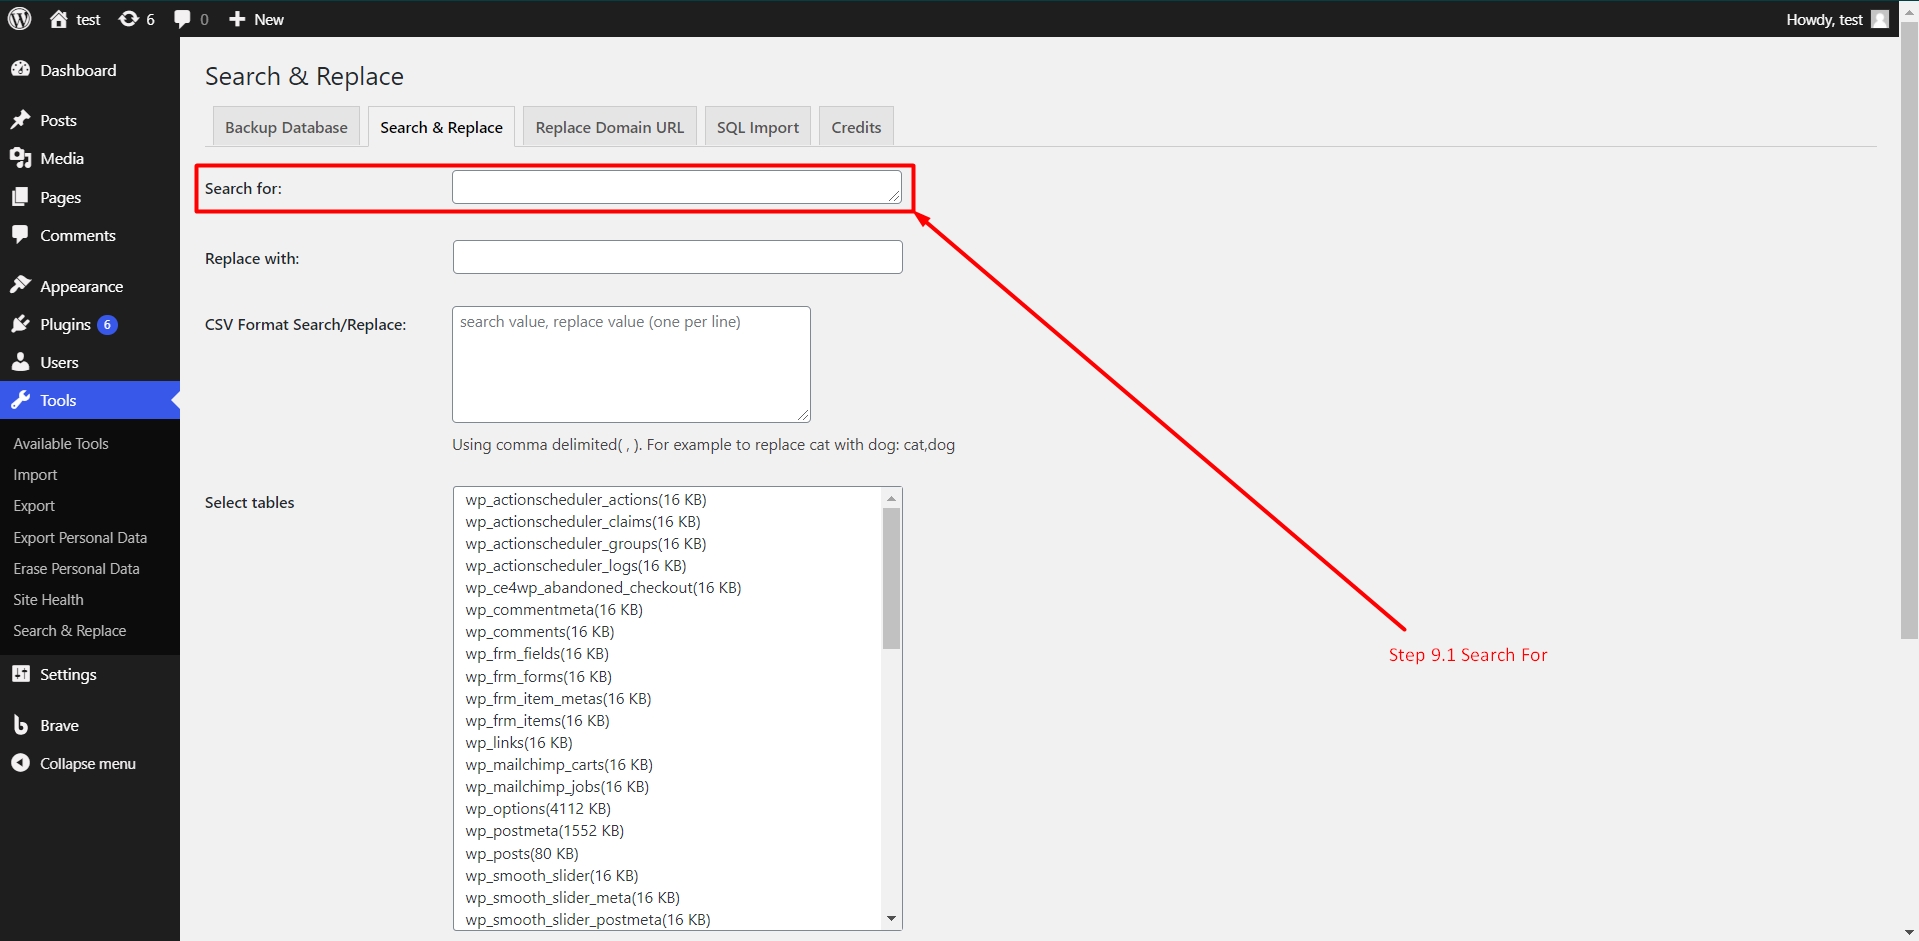
Task: Open Export Personal Data link
Action: [x=80, y=537]
